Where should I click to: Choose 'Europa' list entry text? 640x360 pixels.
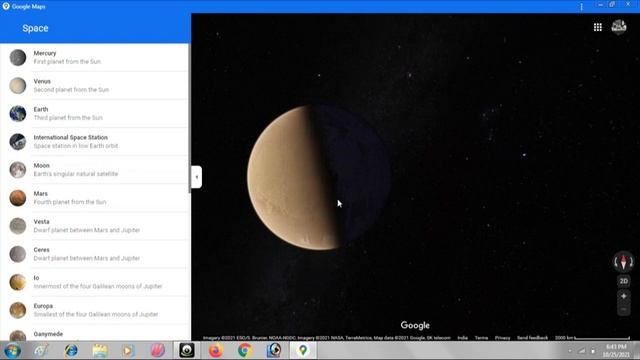pyautogui.click(x=43, y=306)
